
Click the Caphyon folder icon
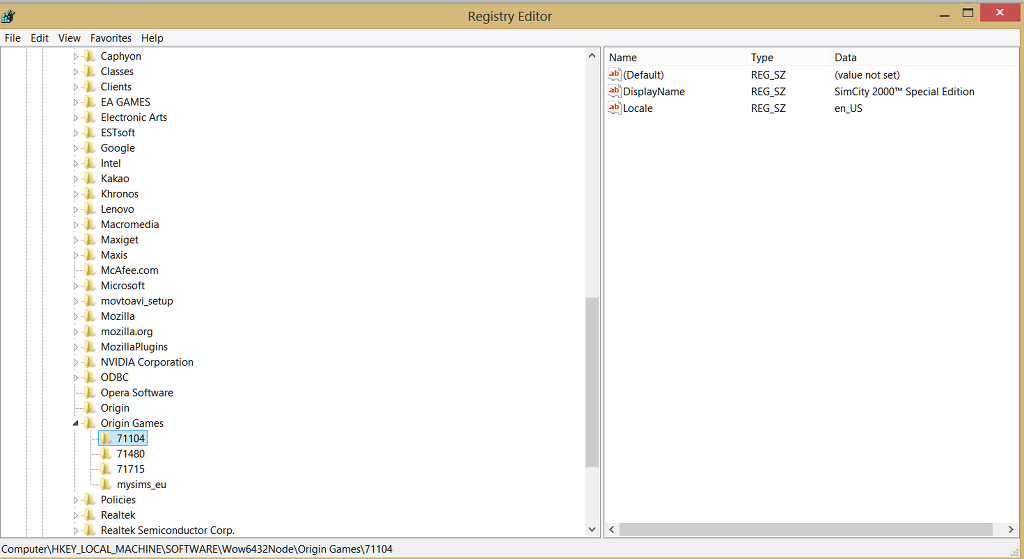pos(90,56)
